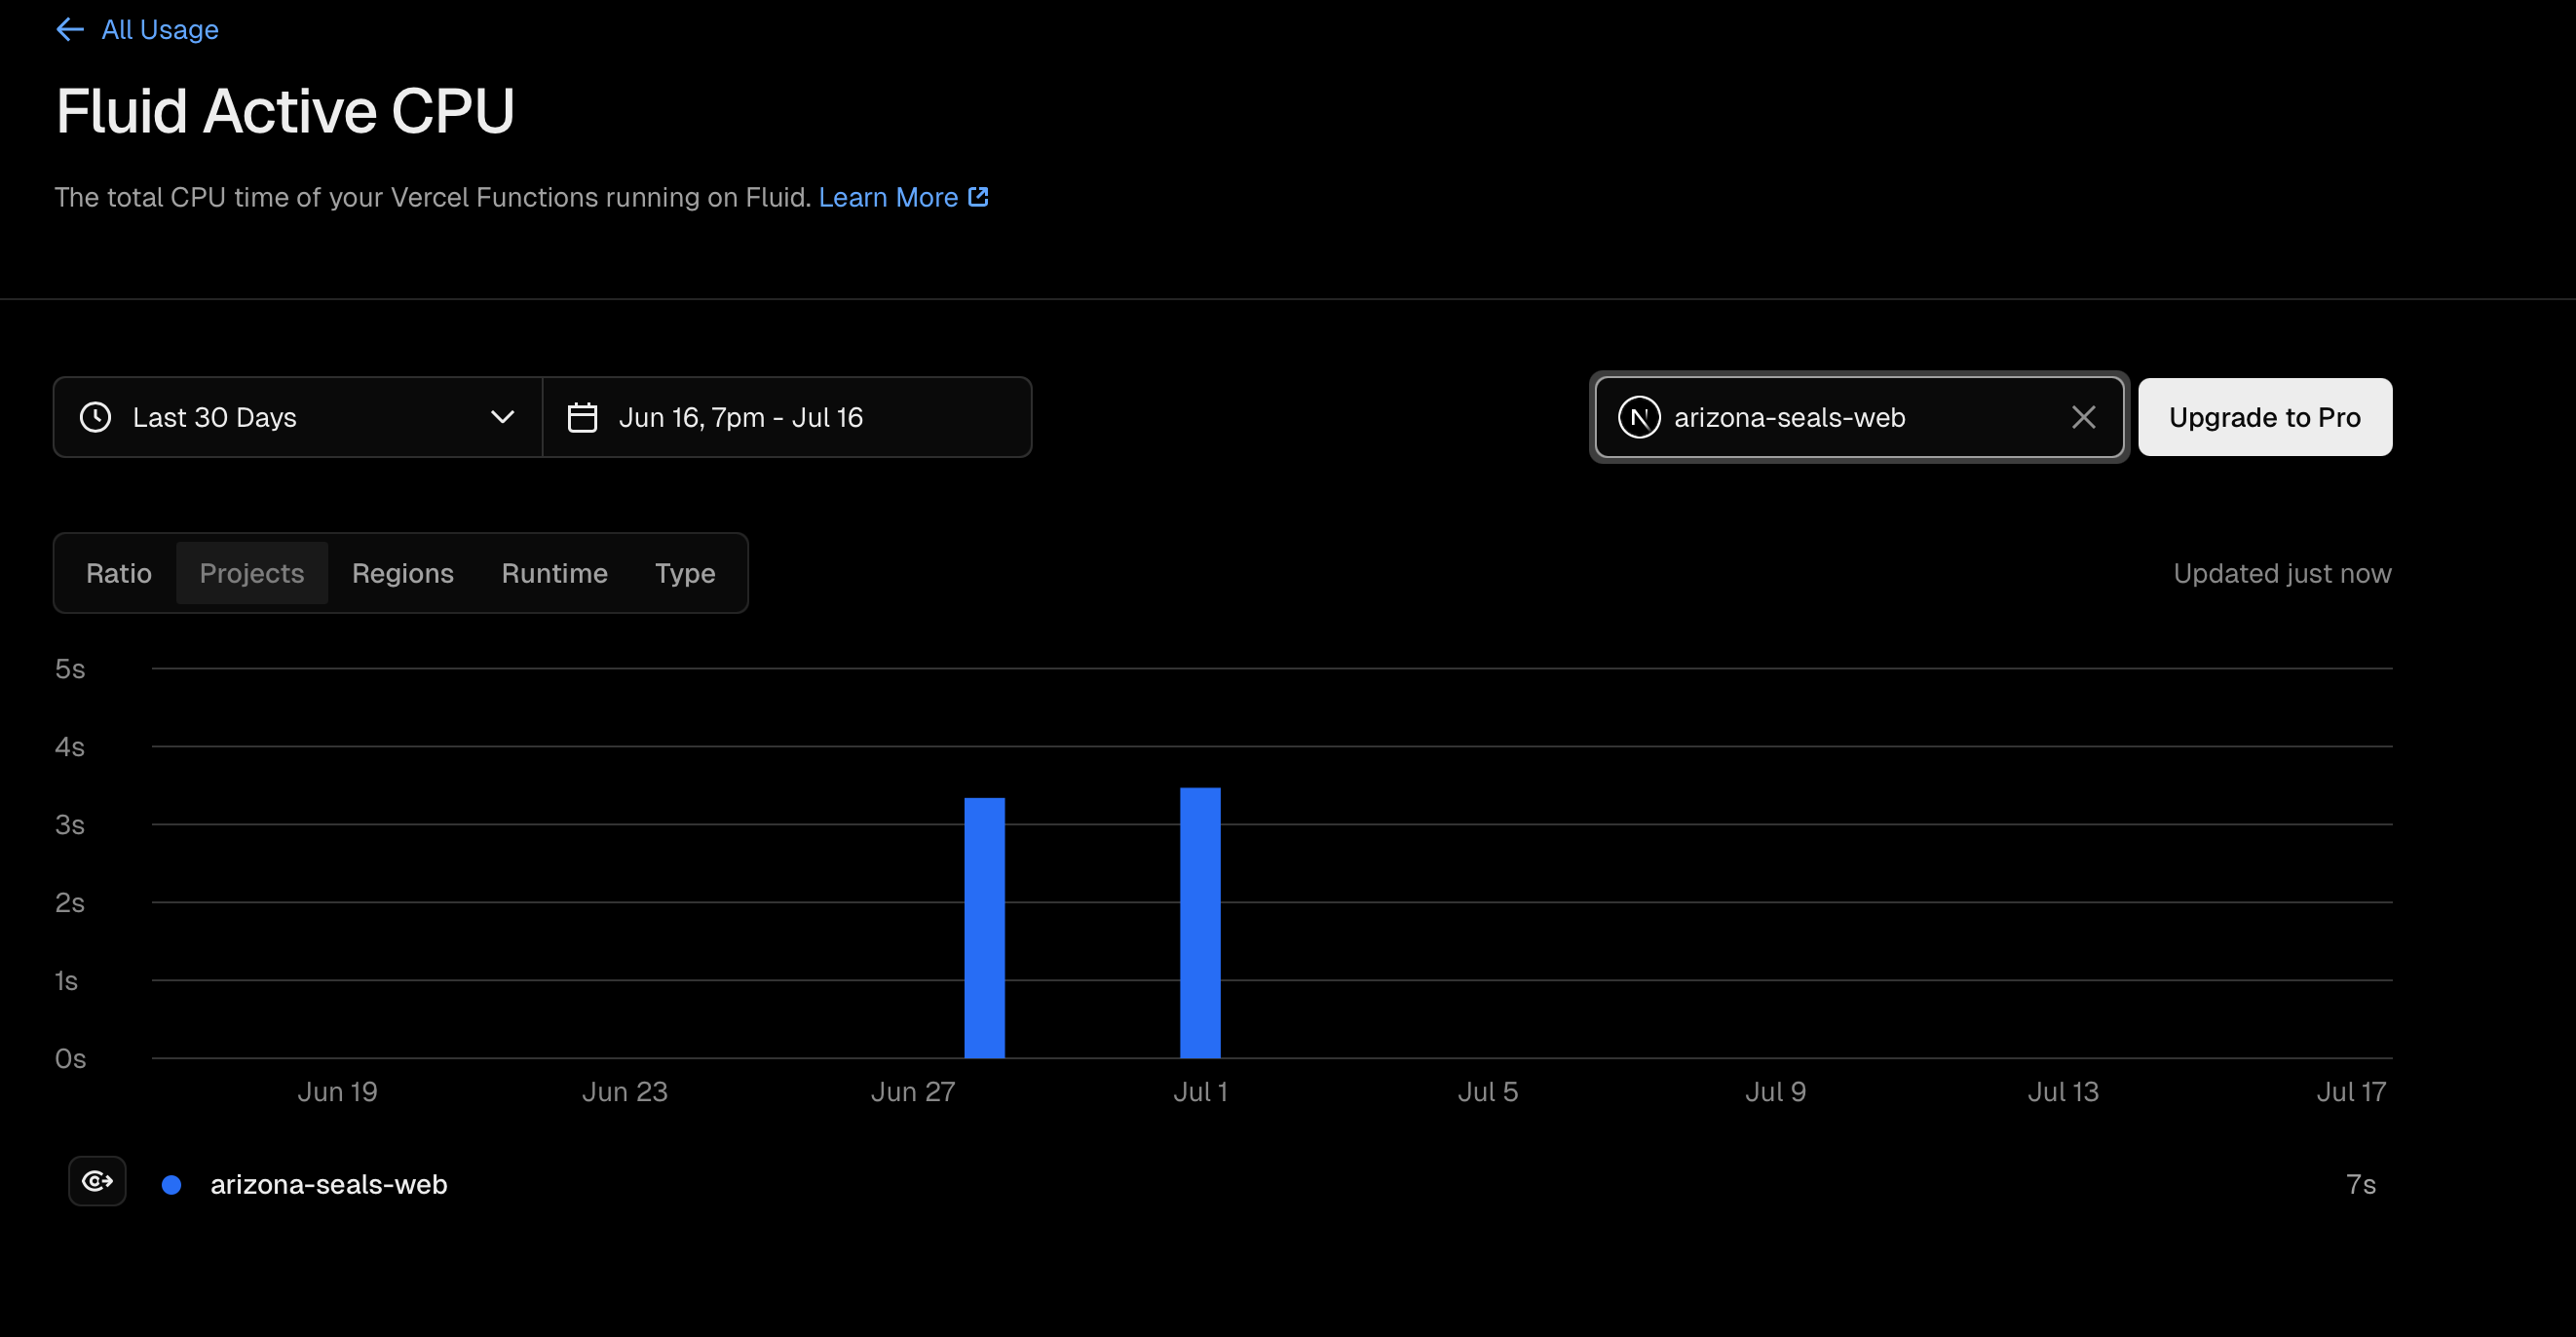Expand the Last 30 Days dropdown
The width and height of the screenshot is (2576, 1337).
tap(298, 417)
